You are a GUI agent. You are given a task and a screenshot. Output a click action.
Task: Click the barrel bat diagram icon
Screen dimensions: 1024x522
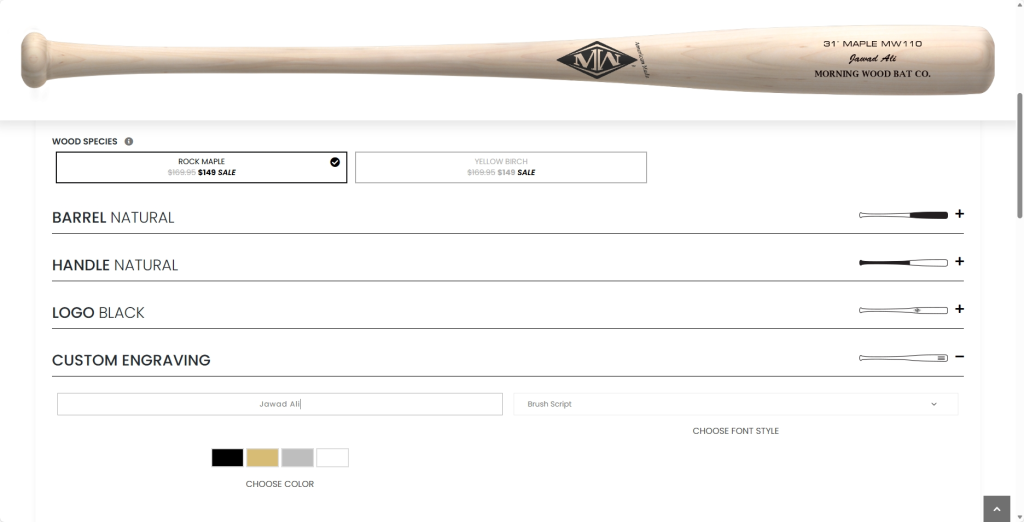click(x=903, y=215)
